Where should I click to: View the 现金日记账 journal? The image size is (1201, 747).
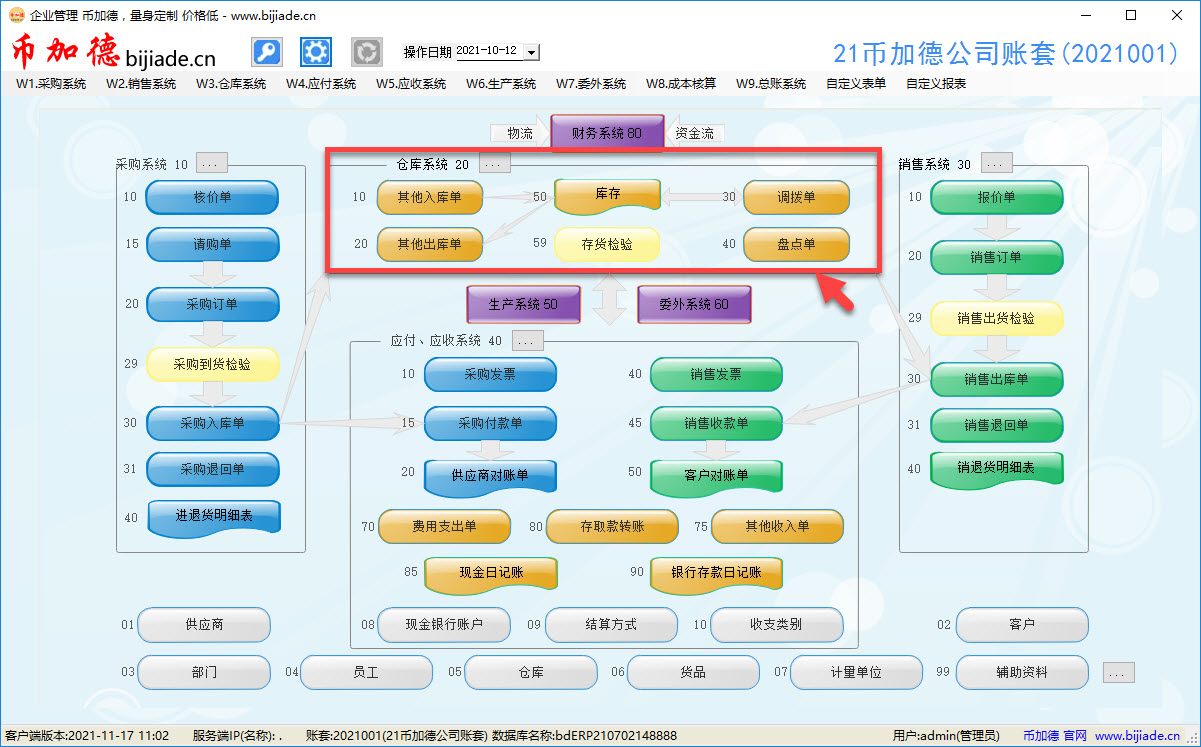coord(491,574)
